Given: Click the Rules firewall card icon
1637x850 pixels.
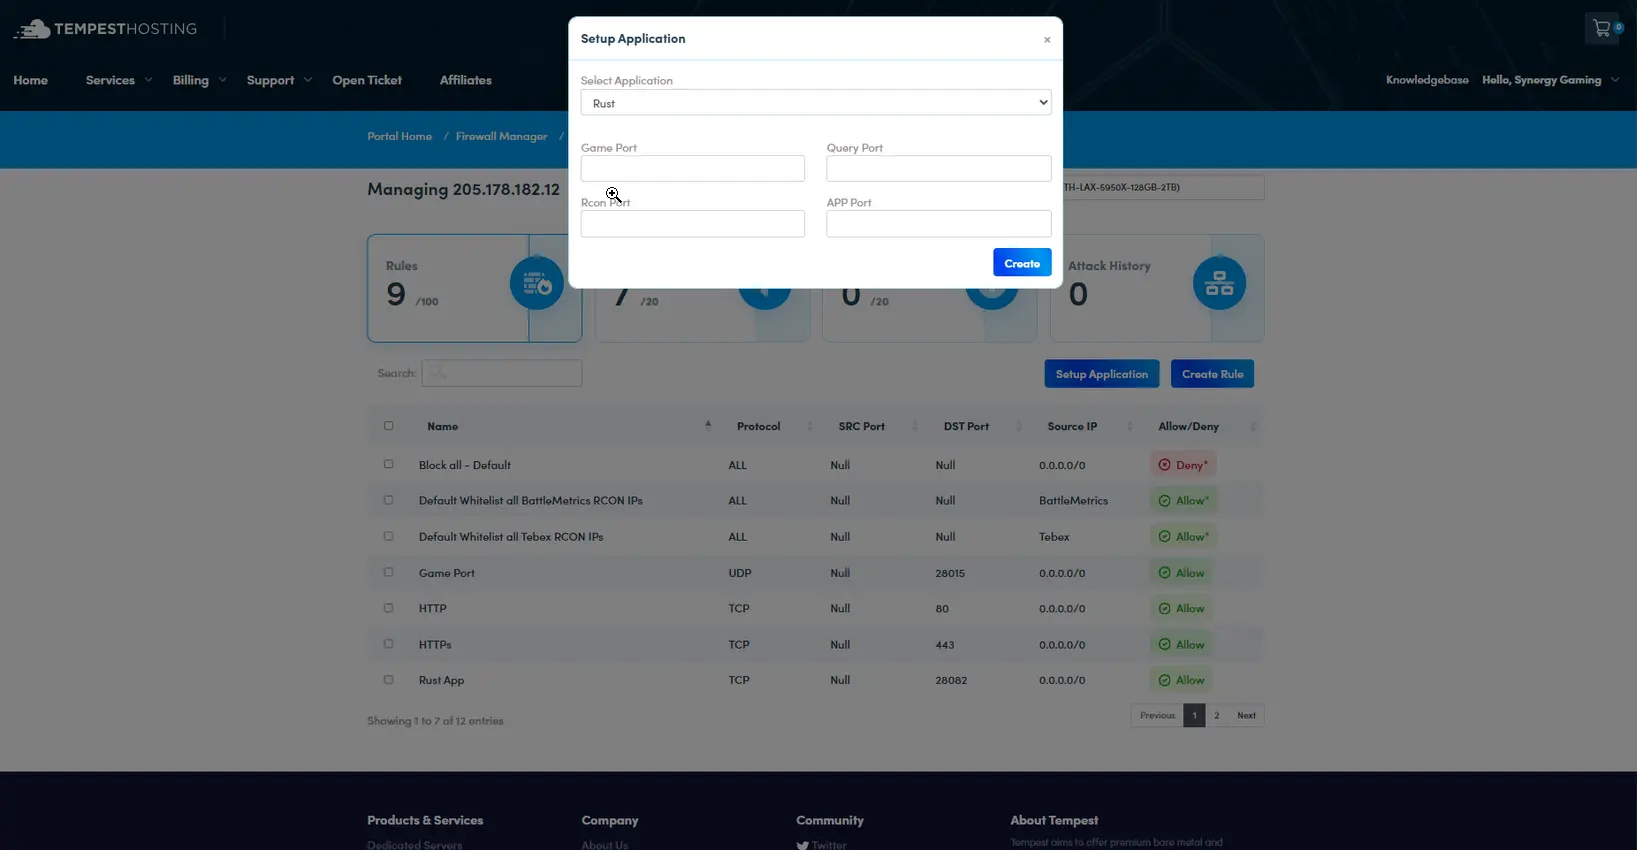Looking at the screenshot, I should [537, 283].
